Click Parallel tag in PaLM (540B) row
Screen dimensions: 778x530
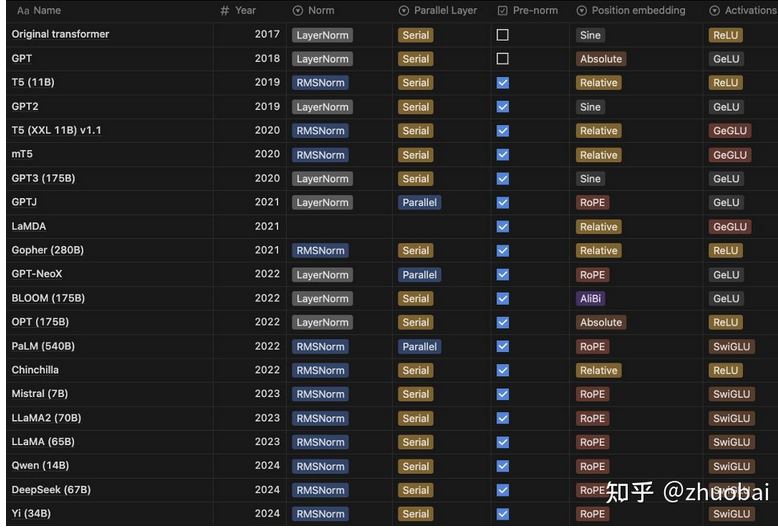coord(419,346)
